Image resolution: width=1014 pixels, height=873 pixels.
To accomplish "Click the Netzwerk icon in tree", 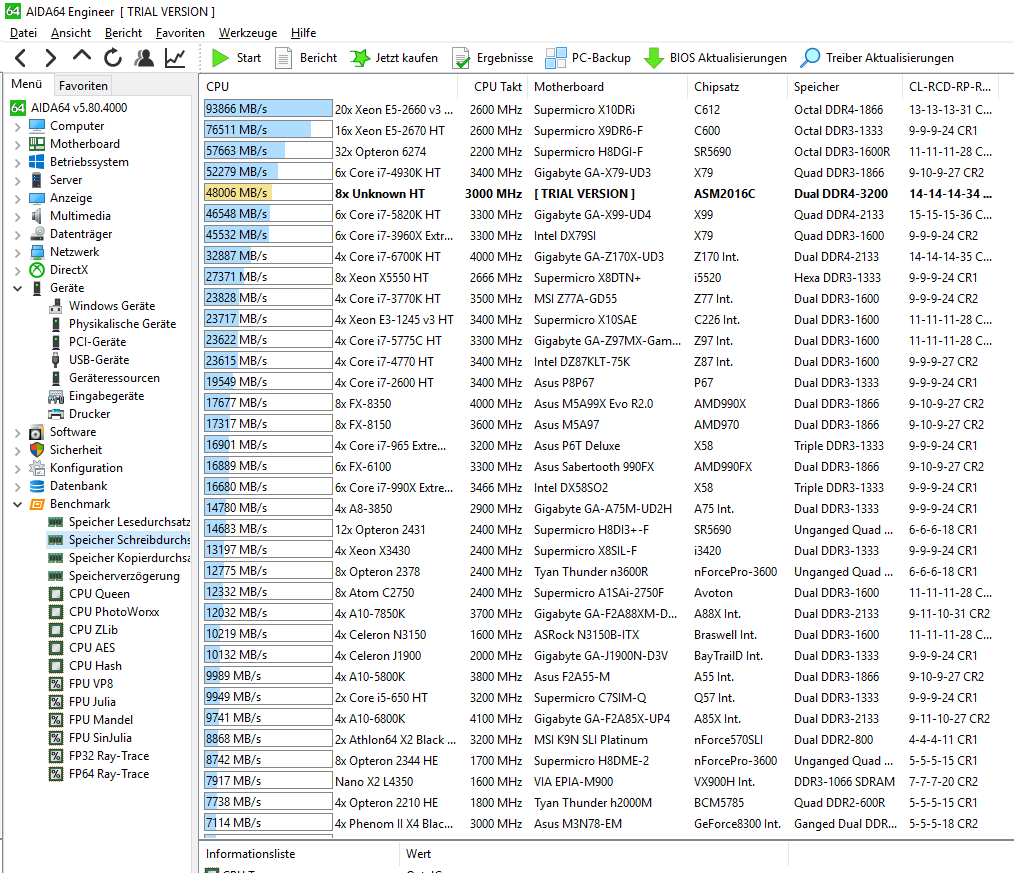I will 38,252.
